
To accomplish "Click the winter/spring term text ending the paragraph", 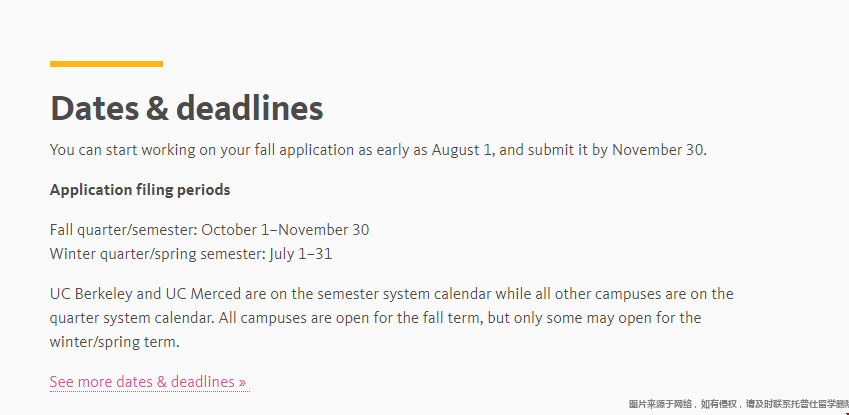I will tap(114, 342).
